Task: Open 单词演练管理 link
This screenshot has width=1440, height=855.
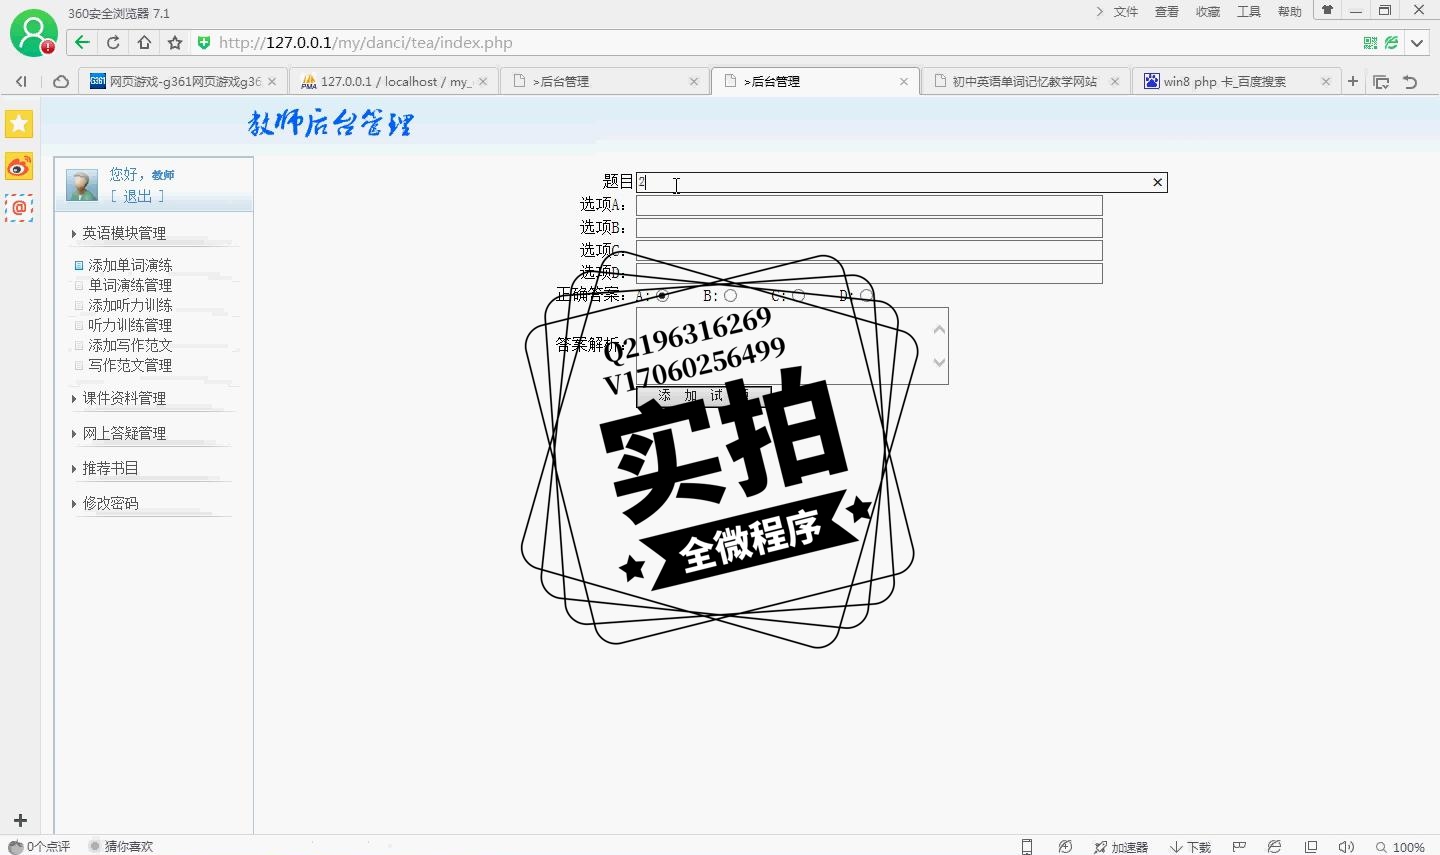Action: 130,285
